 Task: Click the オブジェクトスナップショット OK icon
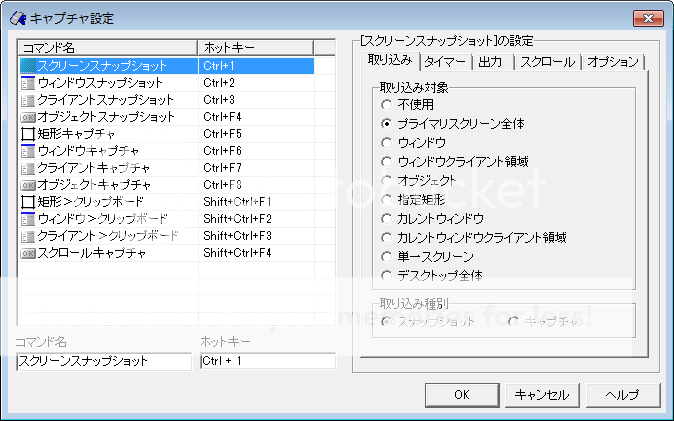click(x=28, y=117)
